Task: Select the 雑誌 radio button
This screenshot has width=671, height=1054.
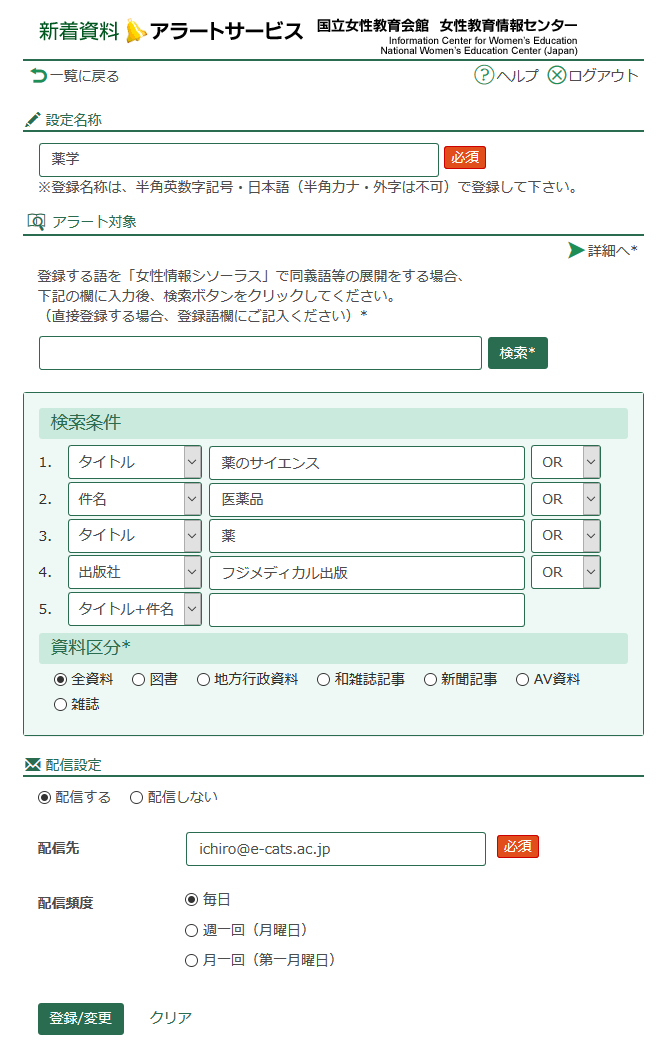Action: [61, 704]
